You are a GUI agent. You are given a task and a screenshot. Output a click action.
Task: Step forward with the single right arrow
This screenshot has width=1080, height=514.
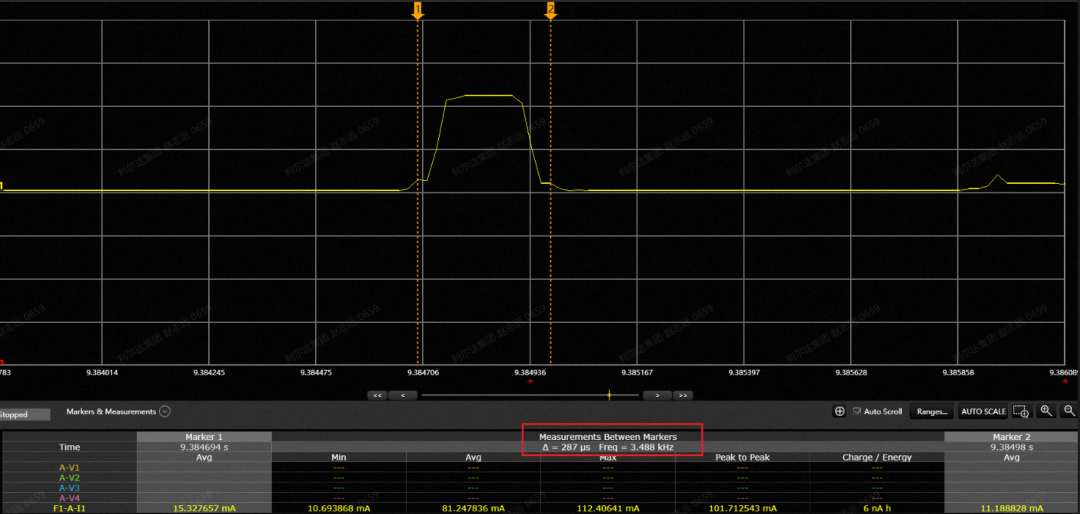657,396
